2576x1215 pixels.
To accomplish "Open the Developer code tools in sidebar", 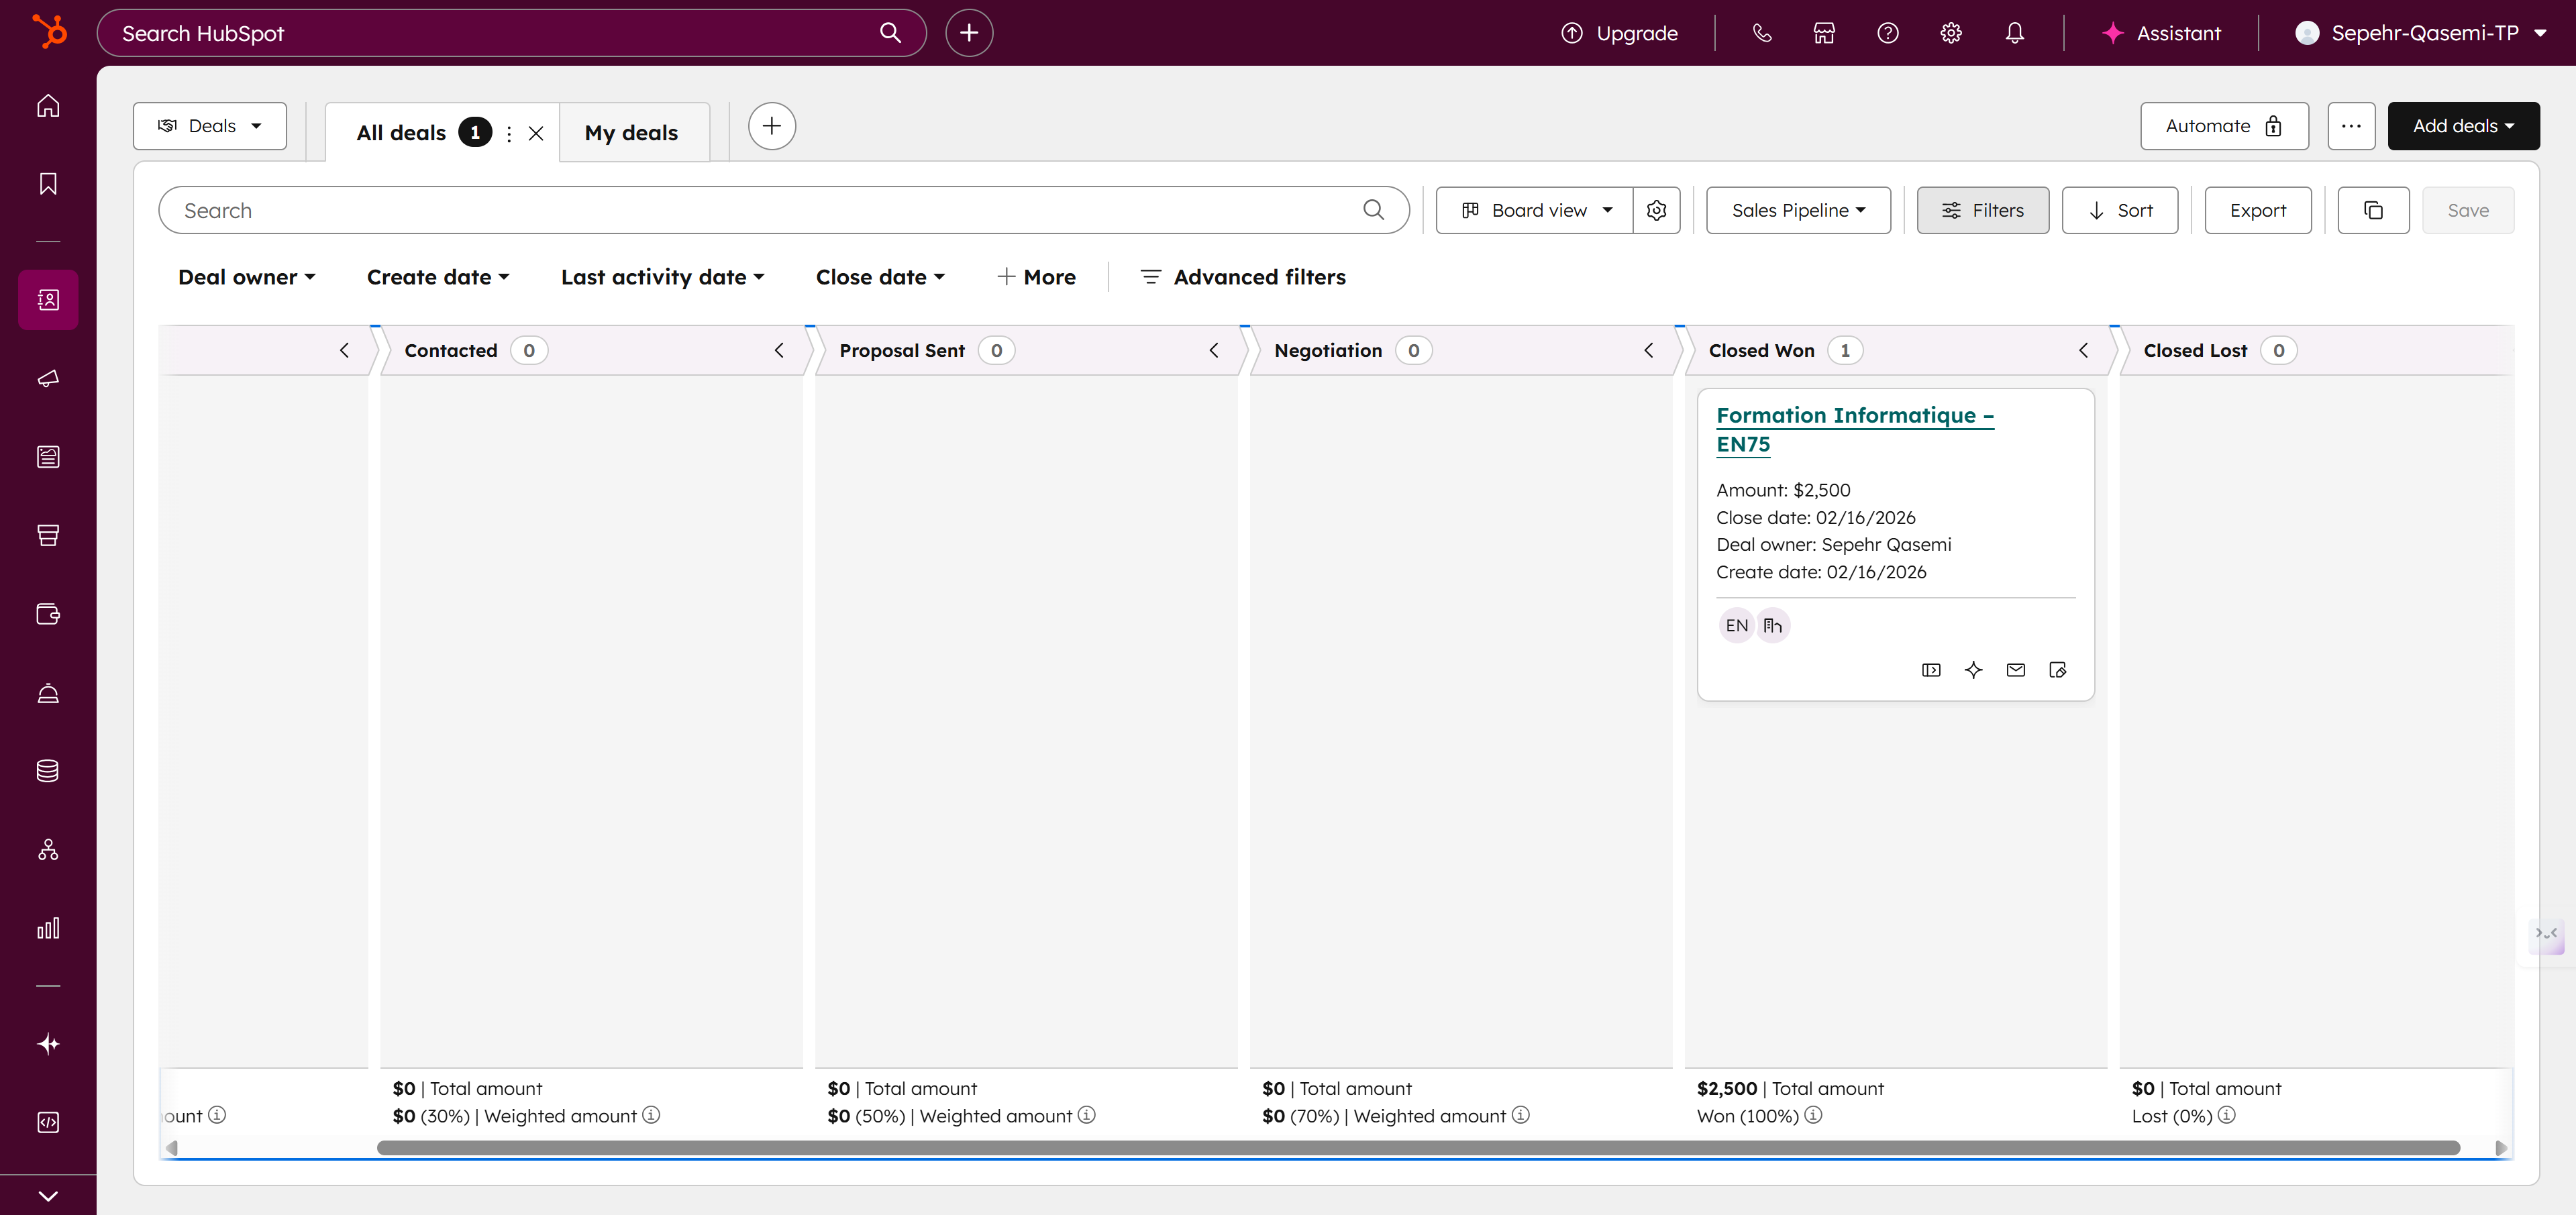I will point(47,1122).
